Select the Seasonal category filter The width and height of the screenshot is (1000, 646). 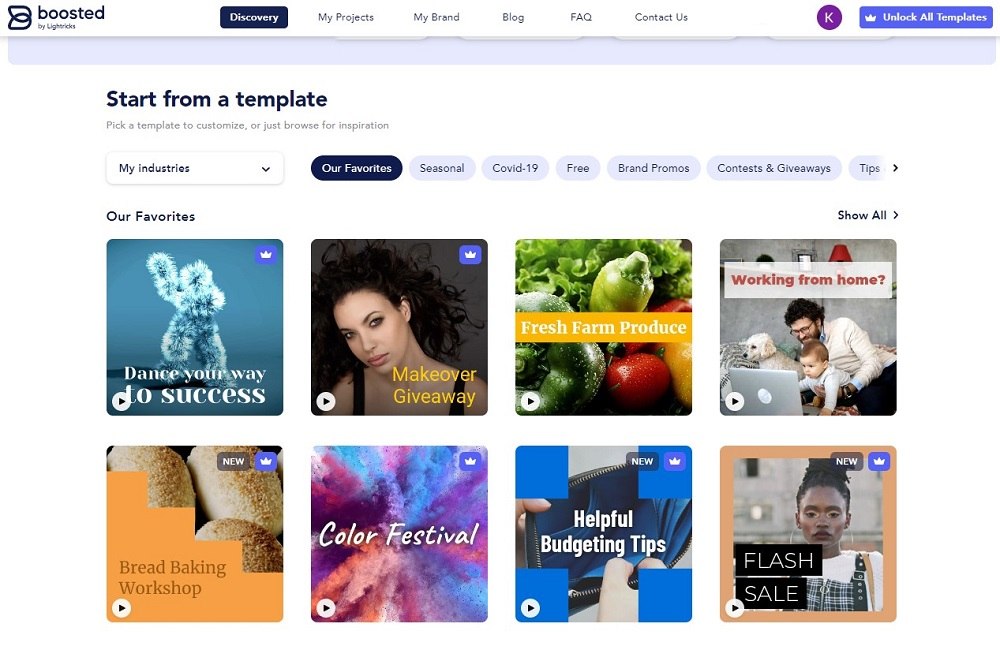442,168
